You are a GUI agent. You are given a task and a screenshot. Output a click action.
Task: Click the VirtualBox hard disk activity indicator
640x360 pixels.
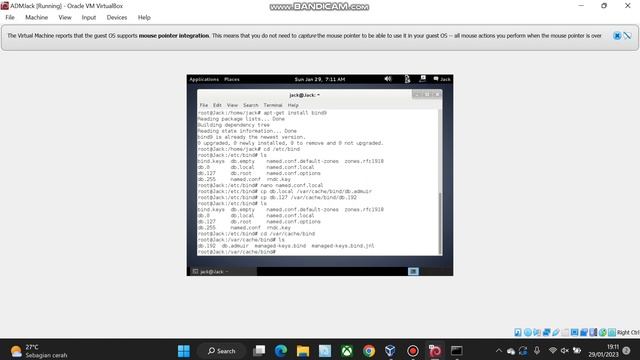[518, 333]
